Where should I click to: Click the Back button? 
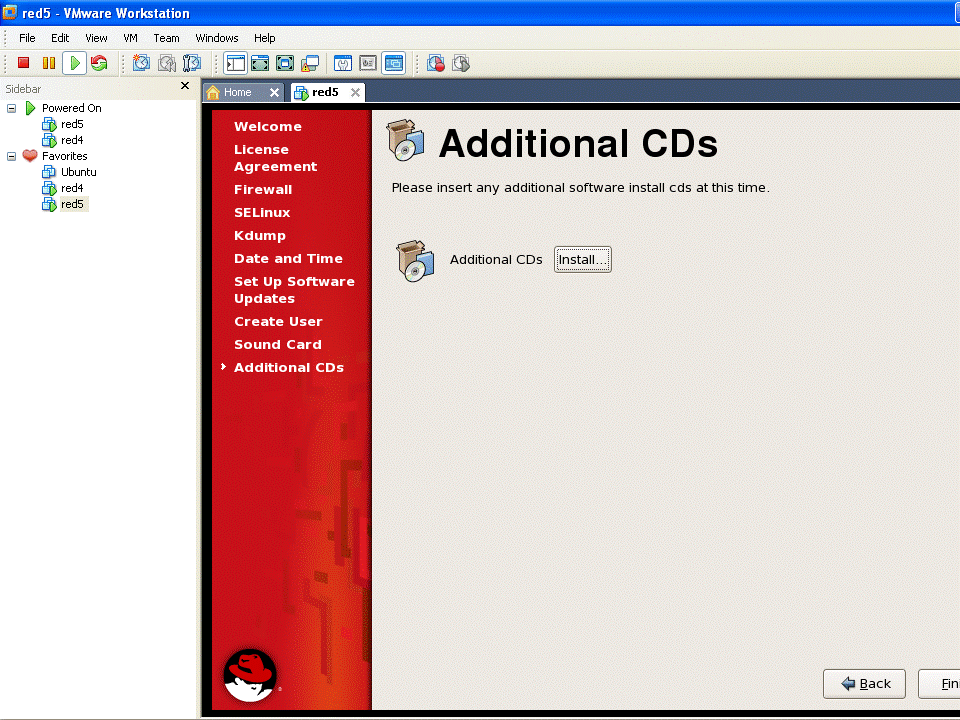[x=864, y=684]
